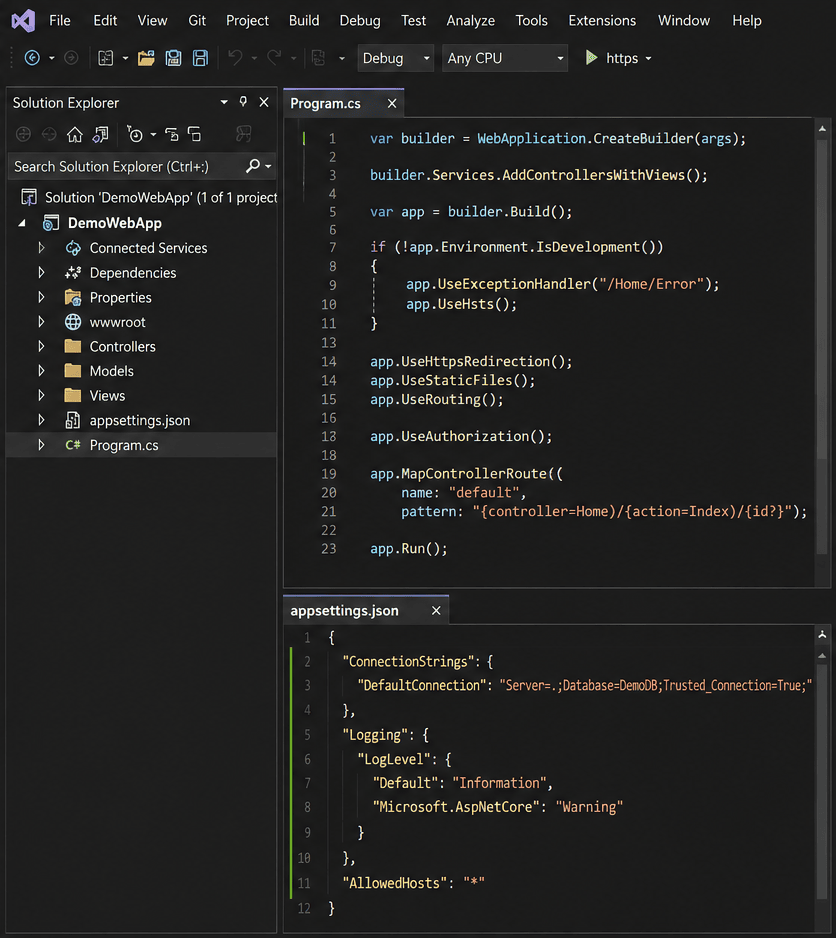This screenshot has height=938, width=836.
Task: Click the wwwroot globe icon
Action: click(73, 322)
